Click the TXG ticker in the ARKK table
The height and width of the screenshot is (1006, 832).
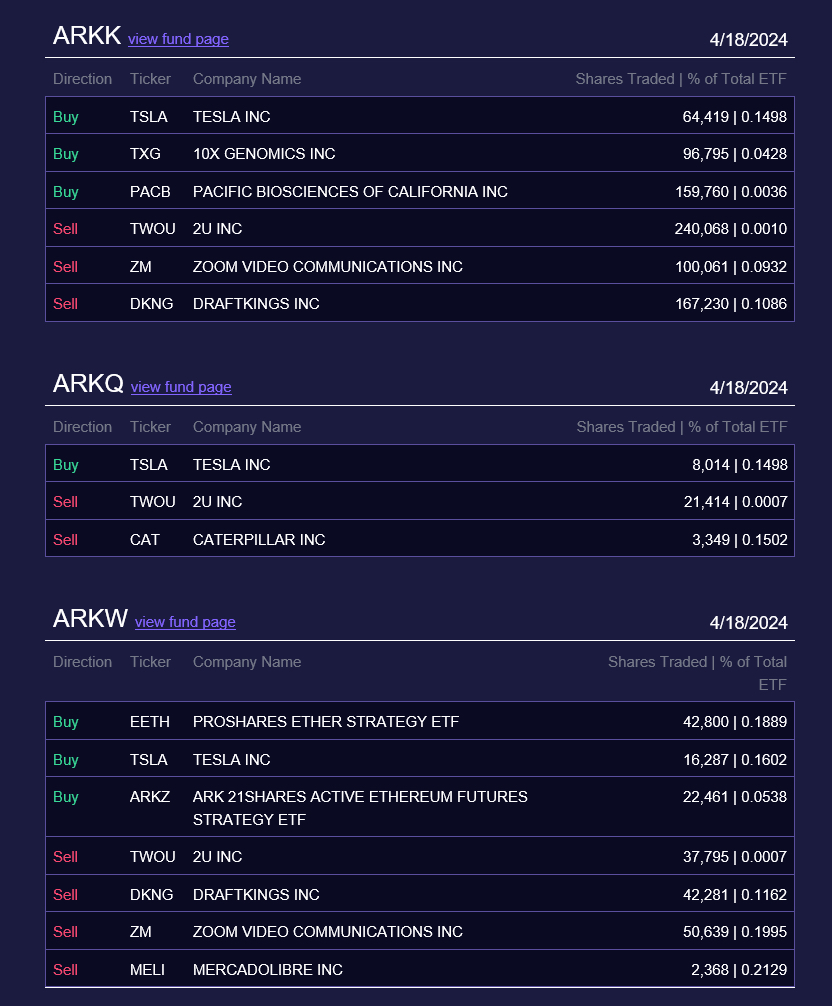coord(145,154)
